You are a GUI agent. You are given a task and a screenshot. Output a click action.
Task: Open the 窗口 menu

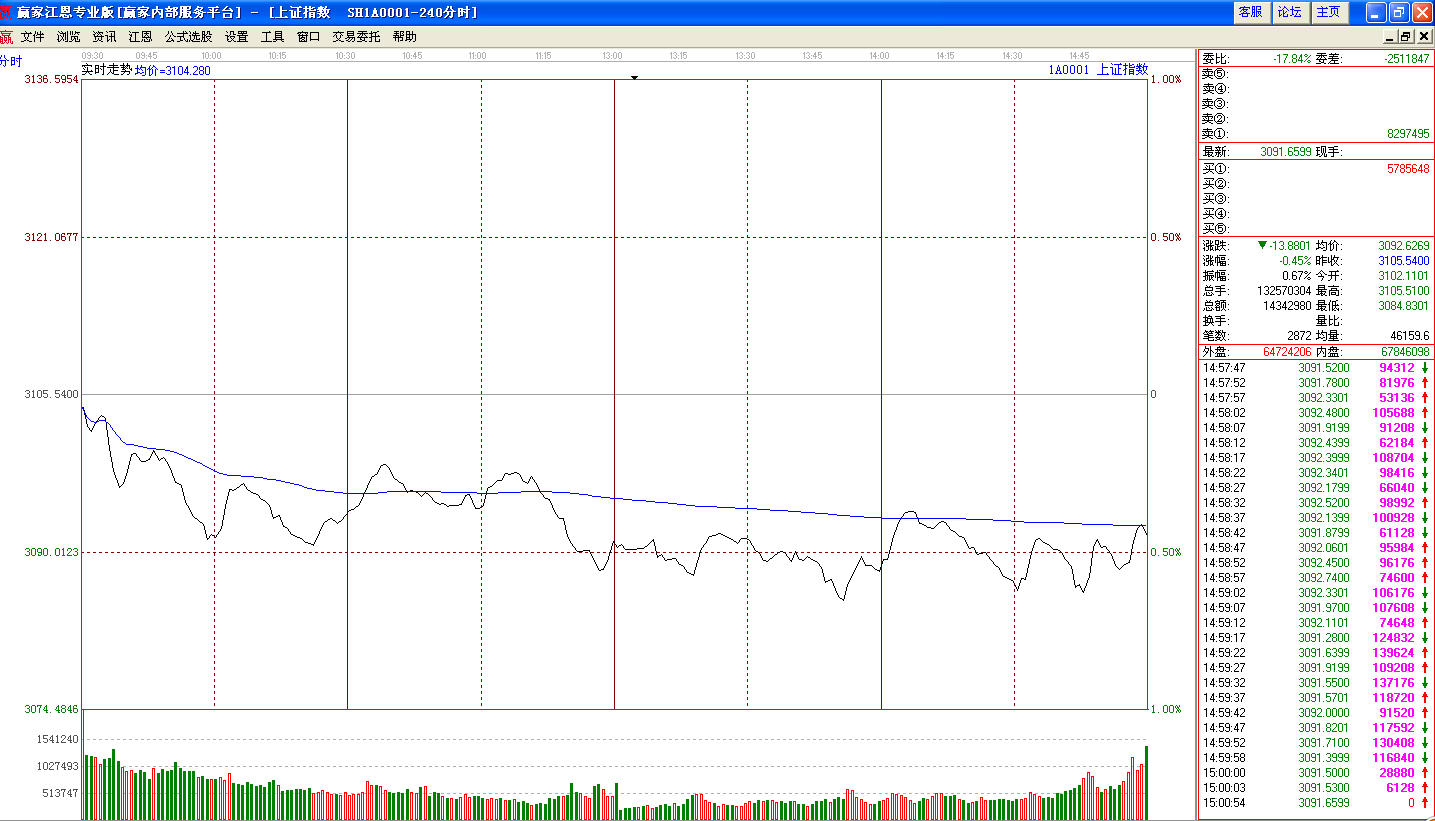[309, 37]
